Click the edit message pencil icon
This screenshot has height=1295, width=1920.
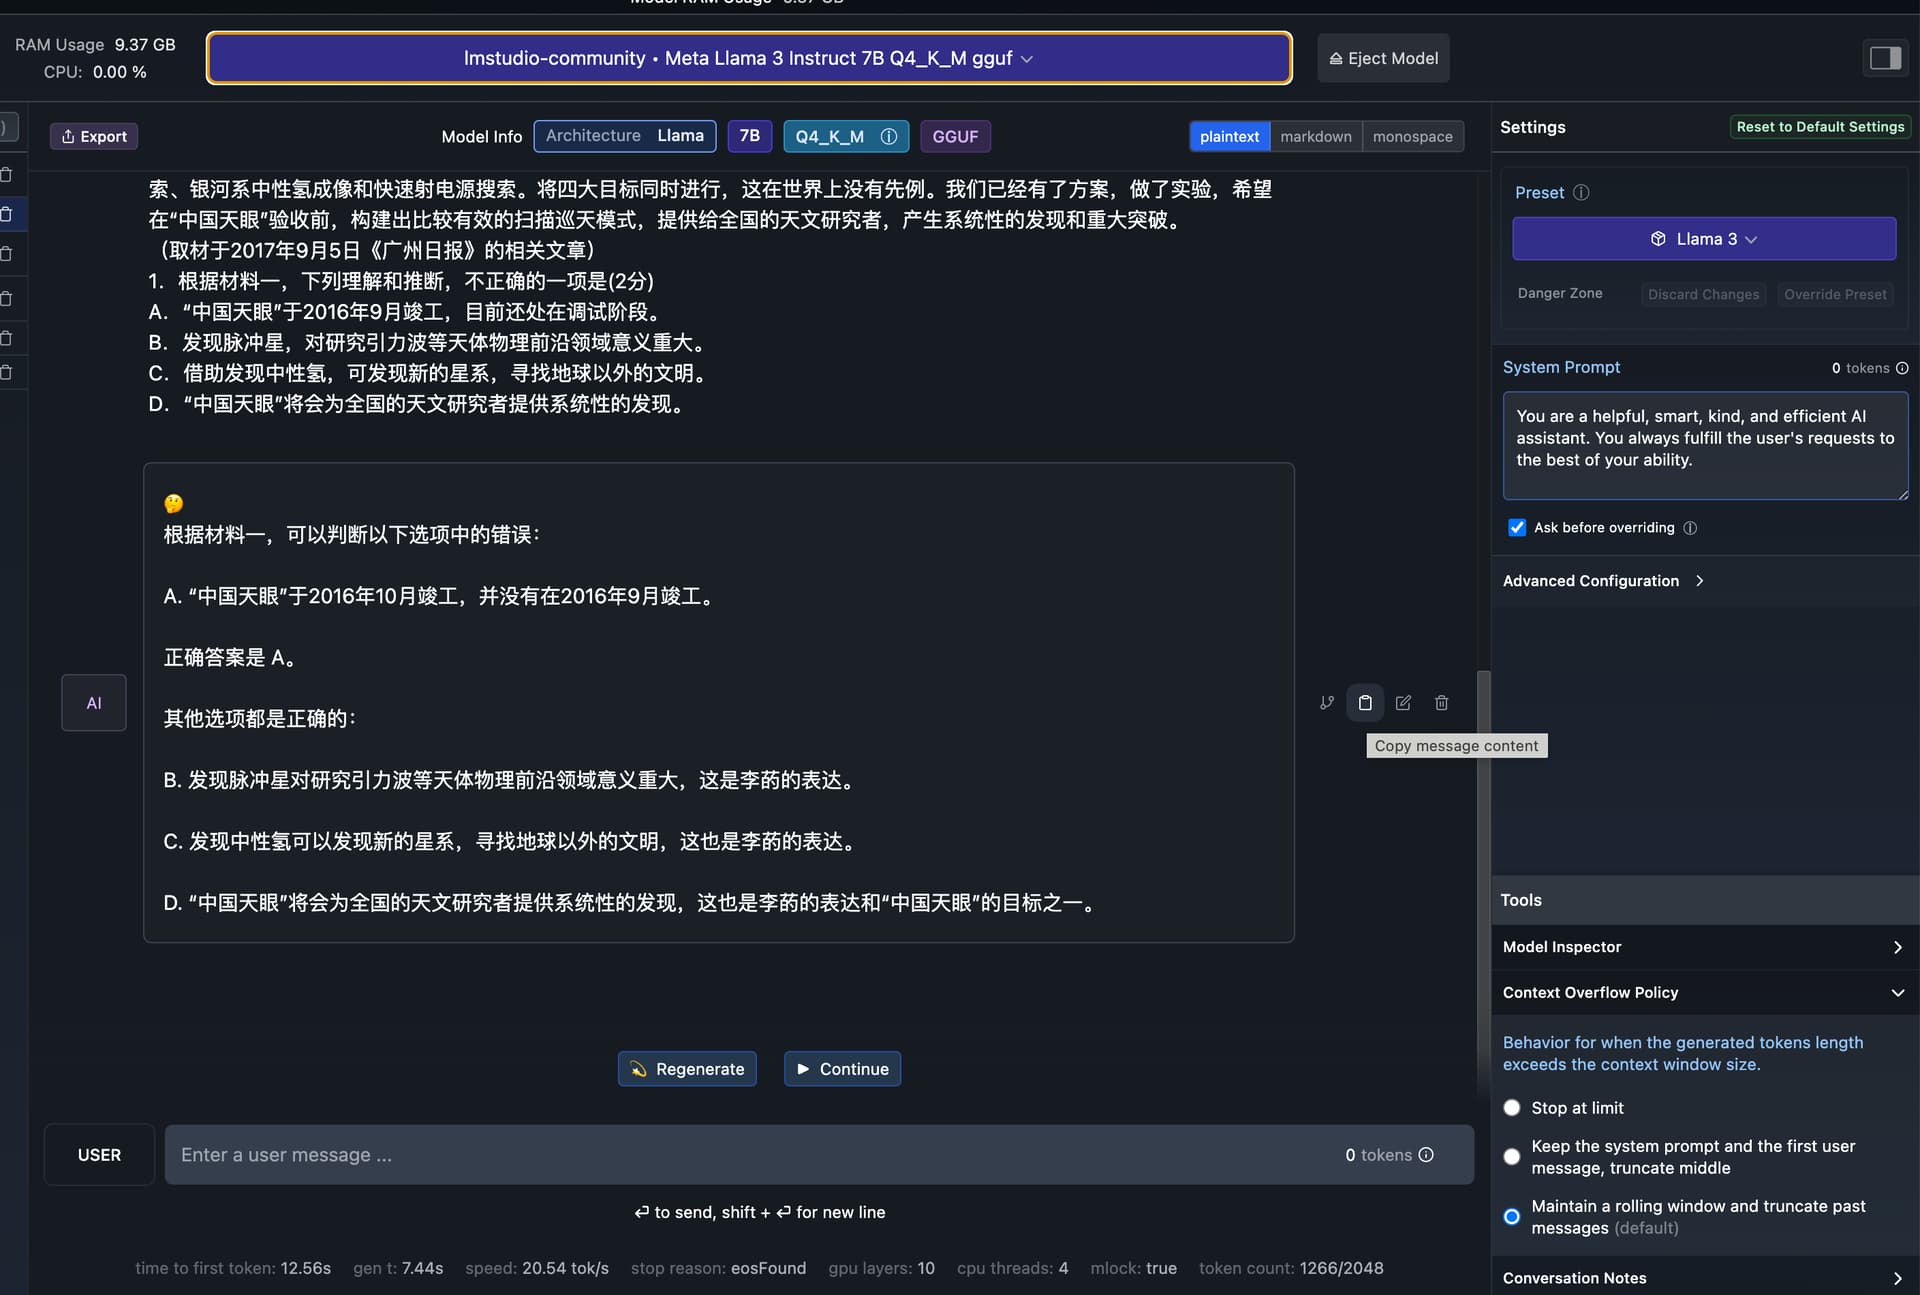[x=1403, y=703]
